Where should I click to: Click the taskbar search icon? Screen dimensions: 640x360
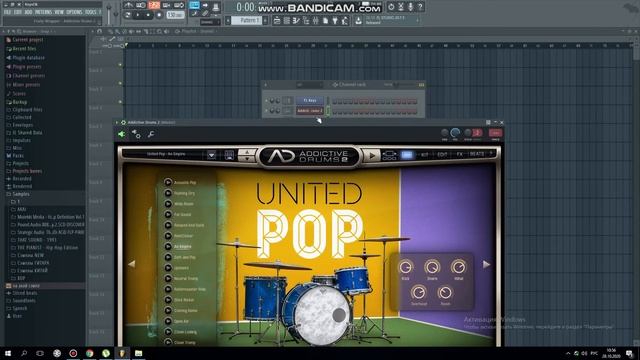(x=24, y=353)
